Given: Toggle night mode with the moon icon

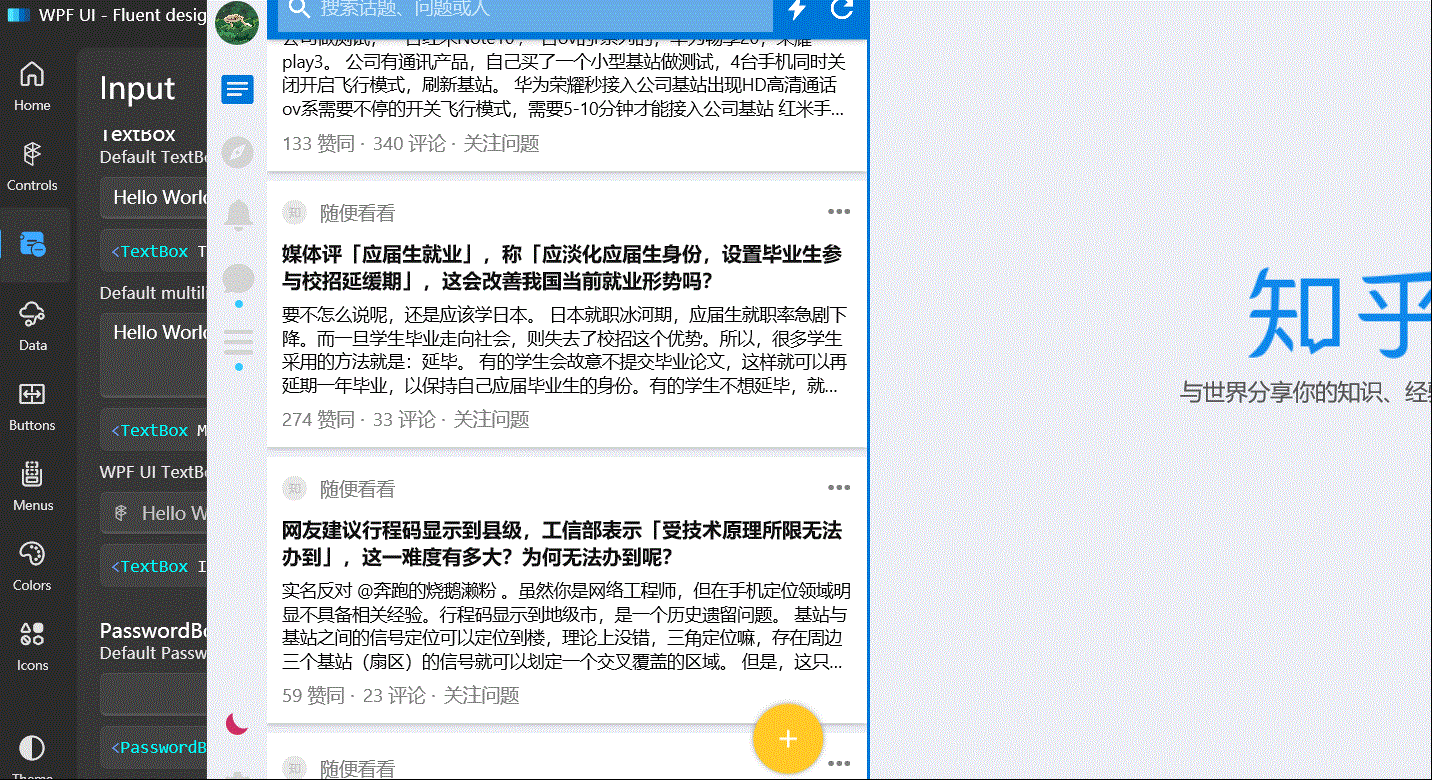Looking at the screenshot, I should click(x=237, y=723).
